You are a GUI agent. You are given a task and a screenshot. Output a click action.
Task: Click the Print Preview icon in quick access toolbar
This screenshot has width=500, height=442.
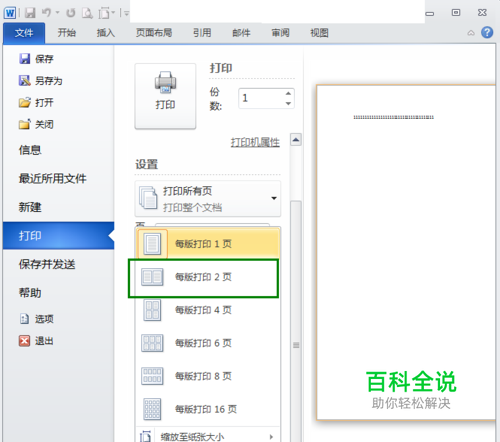[87, 13]
